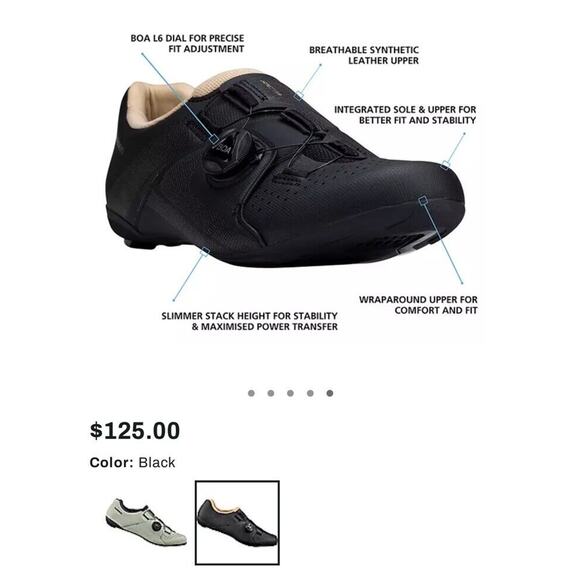Select the third carousel pagination dot
Screen dimensions: 580x580
[290, 393]
